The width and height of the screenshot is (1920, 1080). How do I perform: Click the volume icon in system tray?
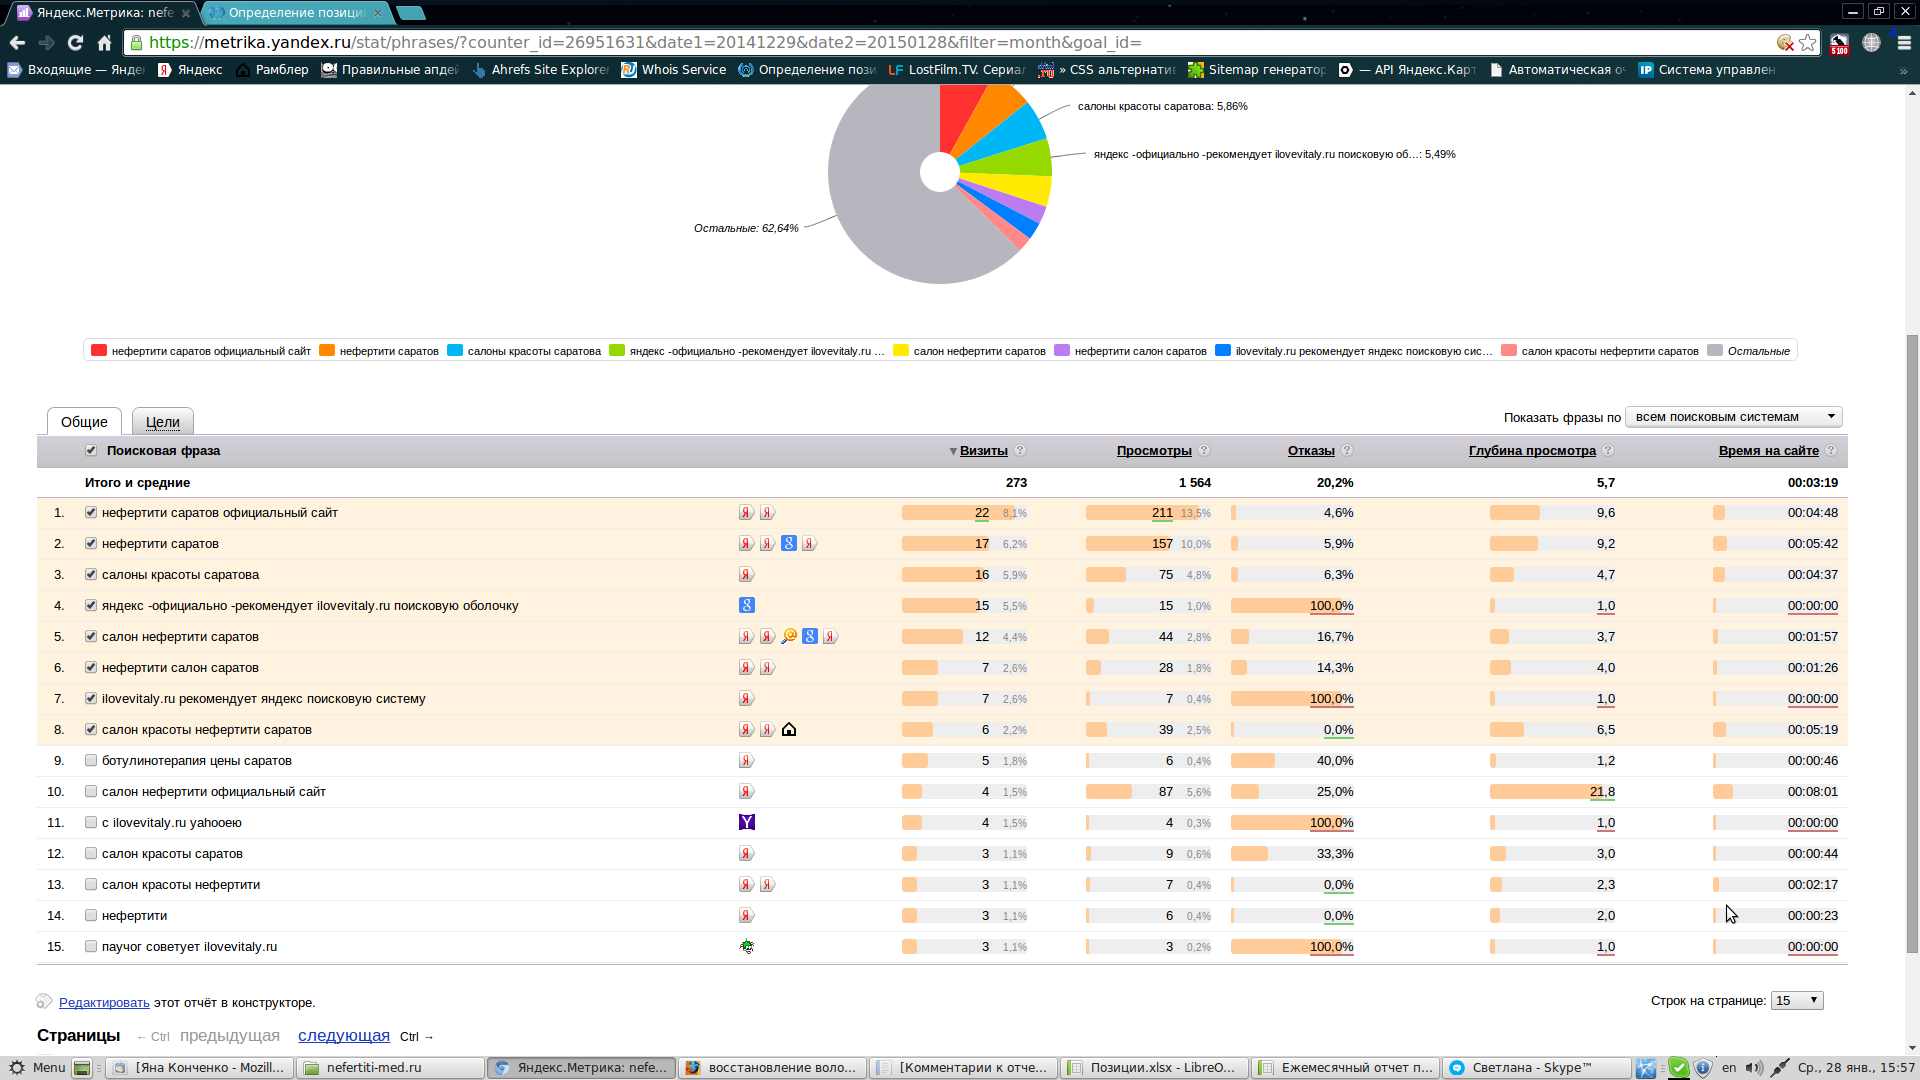pyautogui.click(x=1754, y=1067)
